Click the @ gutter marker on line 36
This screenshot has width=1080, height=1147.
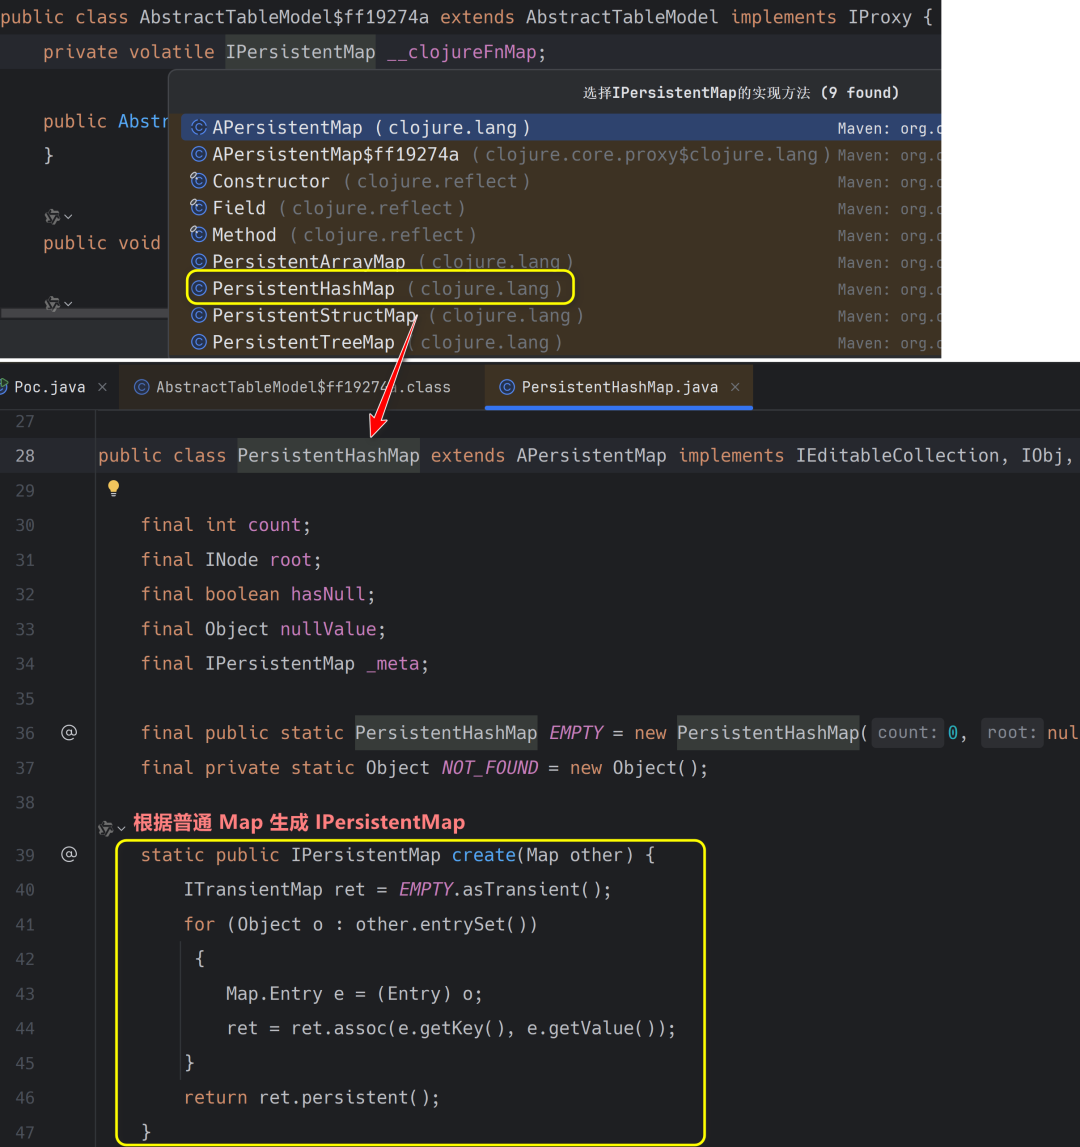click(x=69, y=732)
